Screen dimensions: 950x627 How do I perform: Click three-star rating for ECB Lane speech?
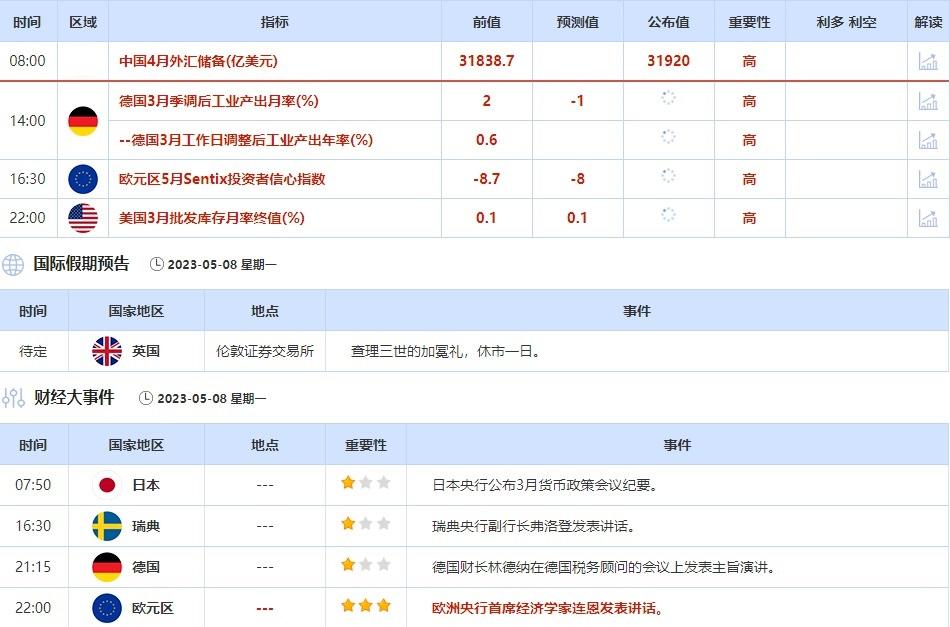tap(365, 606)
